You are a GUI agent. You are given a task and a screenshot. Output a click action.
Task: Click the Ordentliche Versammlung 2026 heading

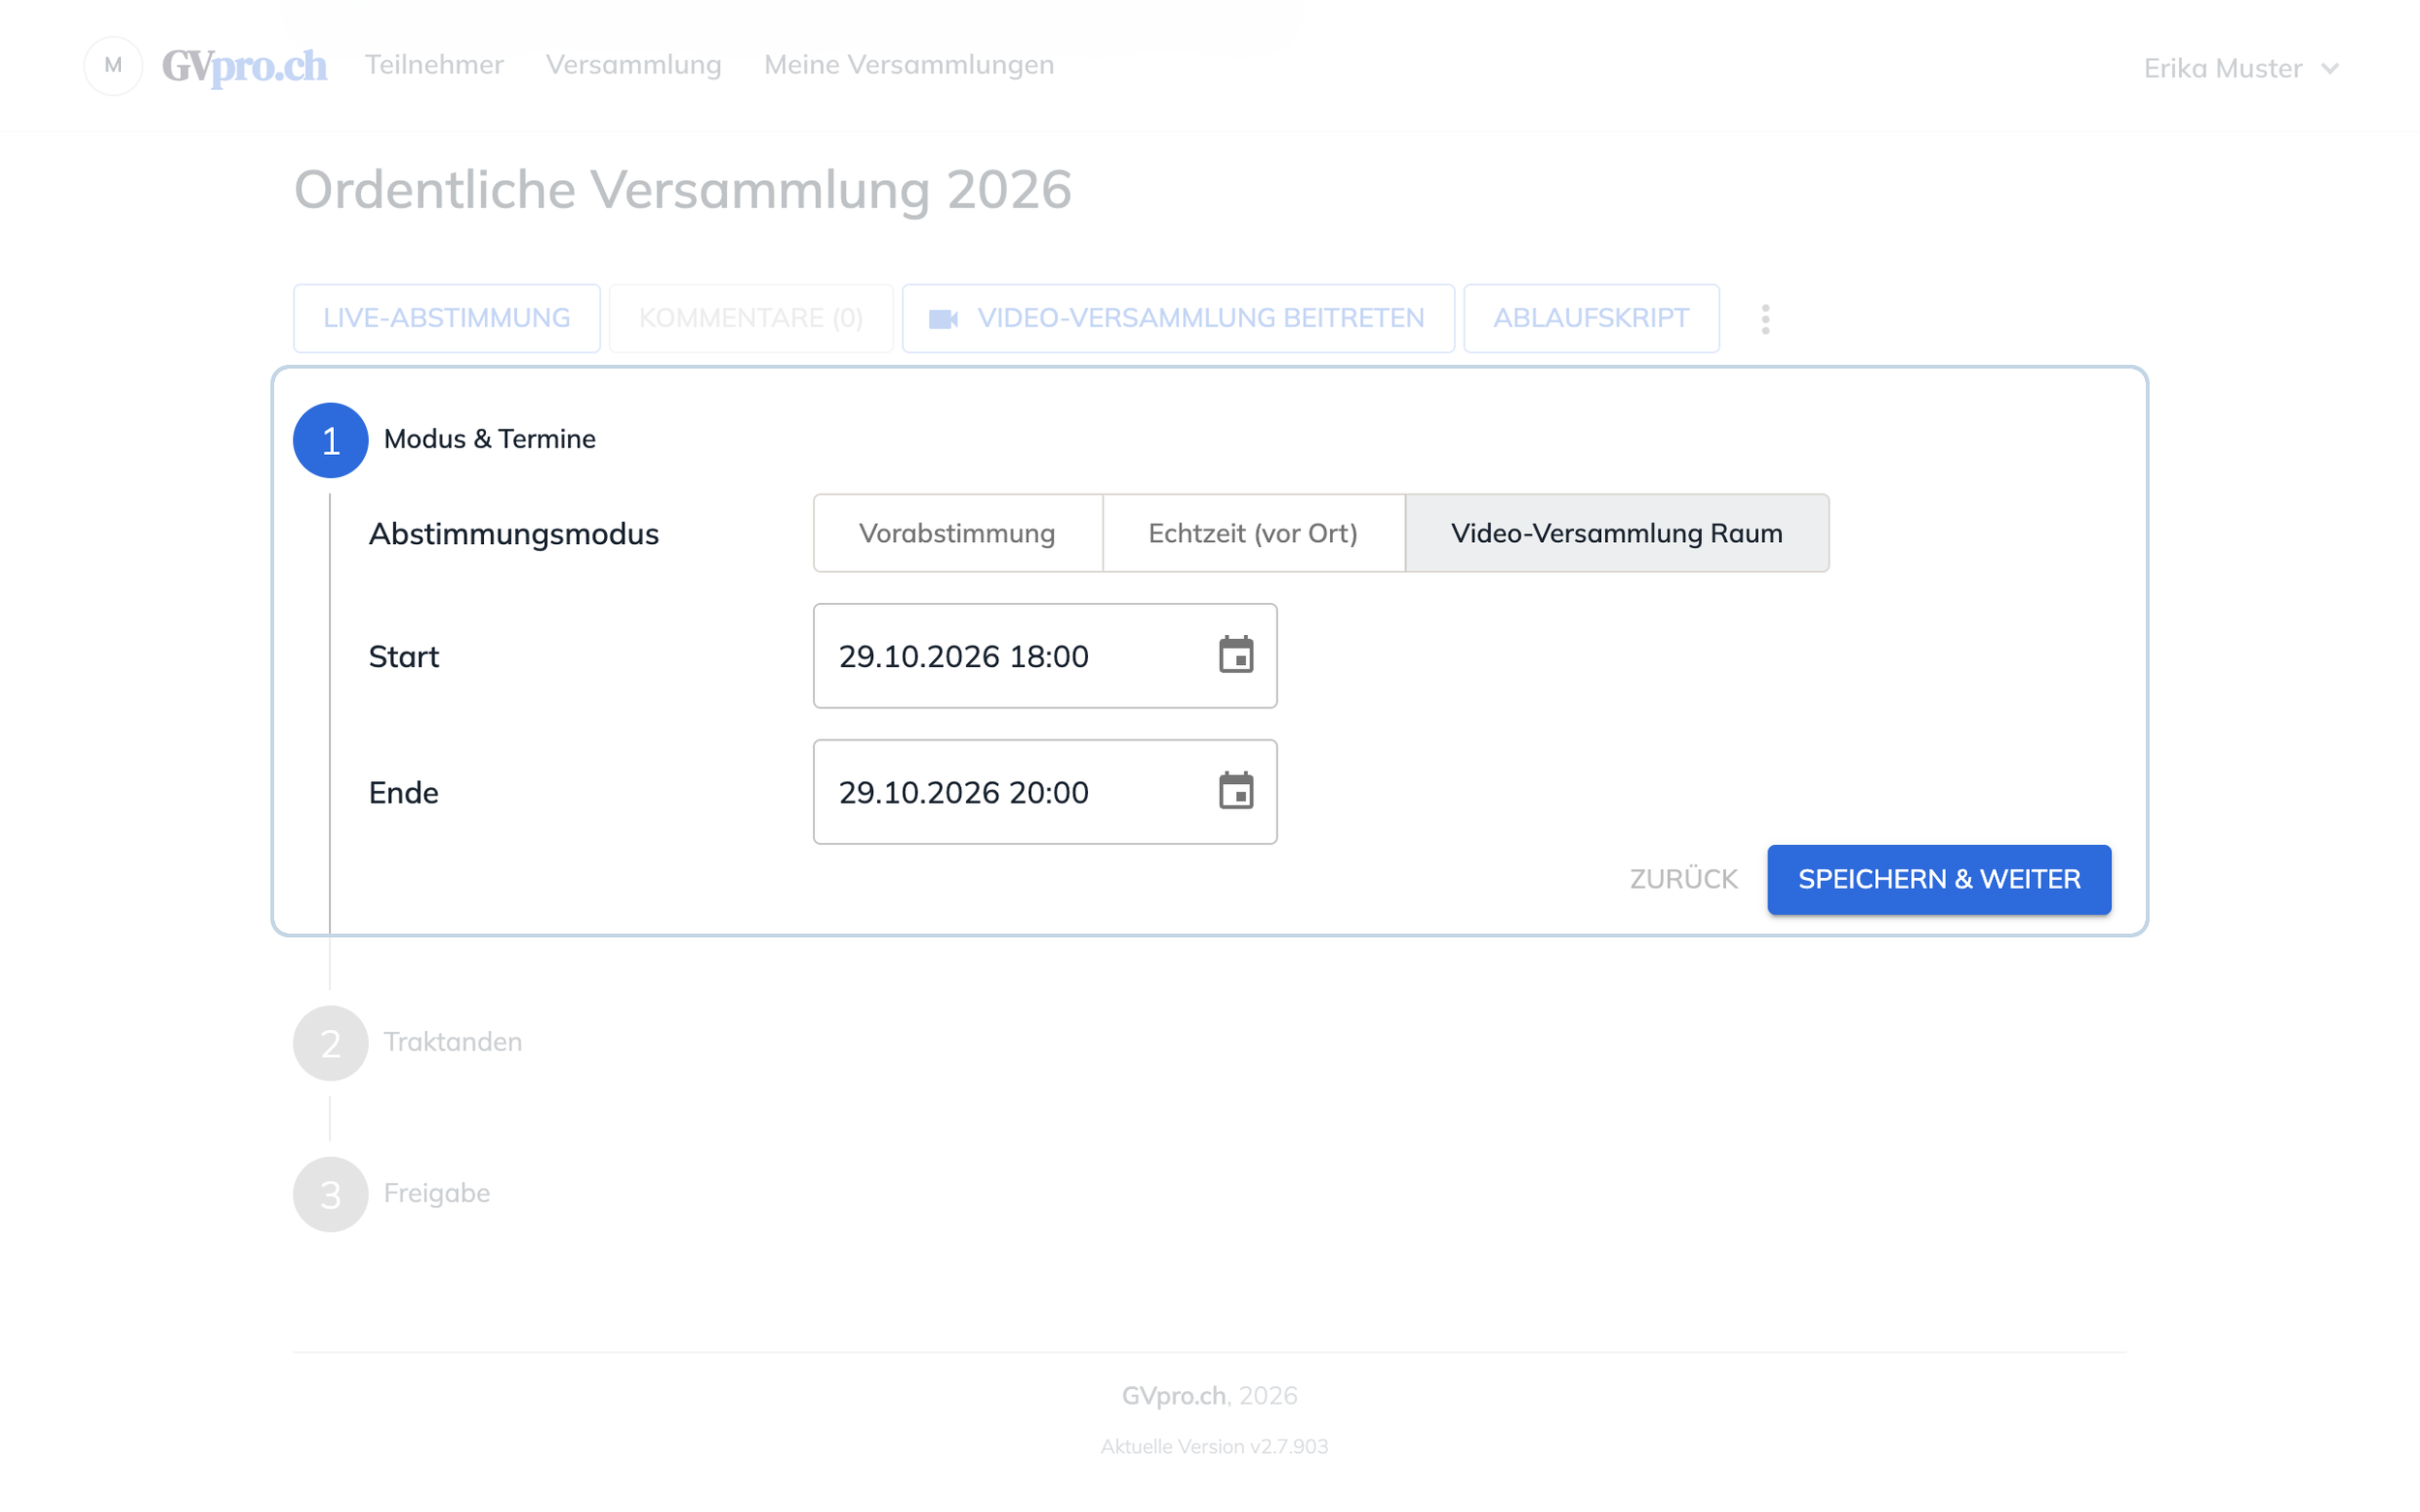683,189
